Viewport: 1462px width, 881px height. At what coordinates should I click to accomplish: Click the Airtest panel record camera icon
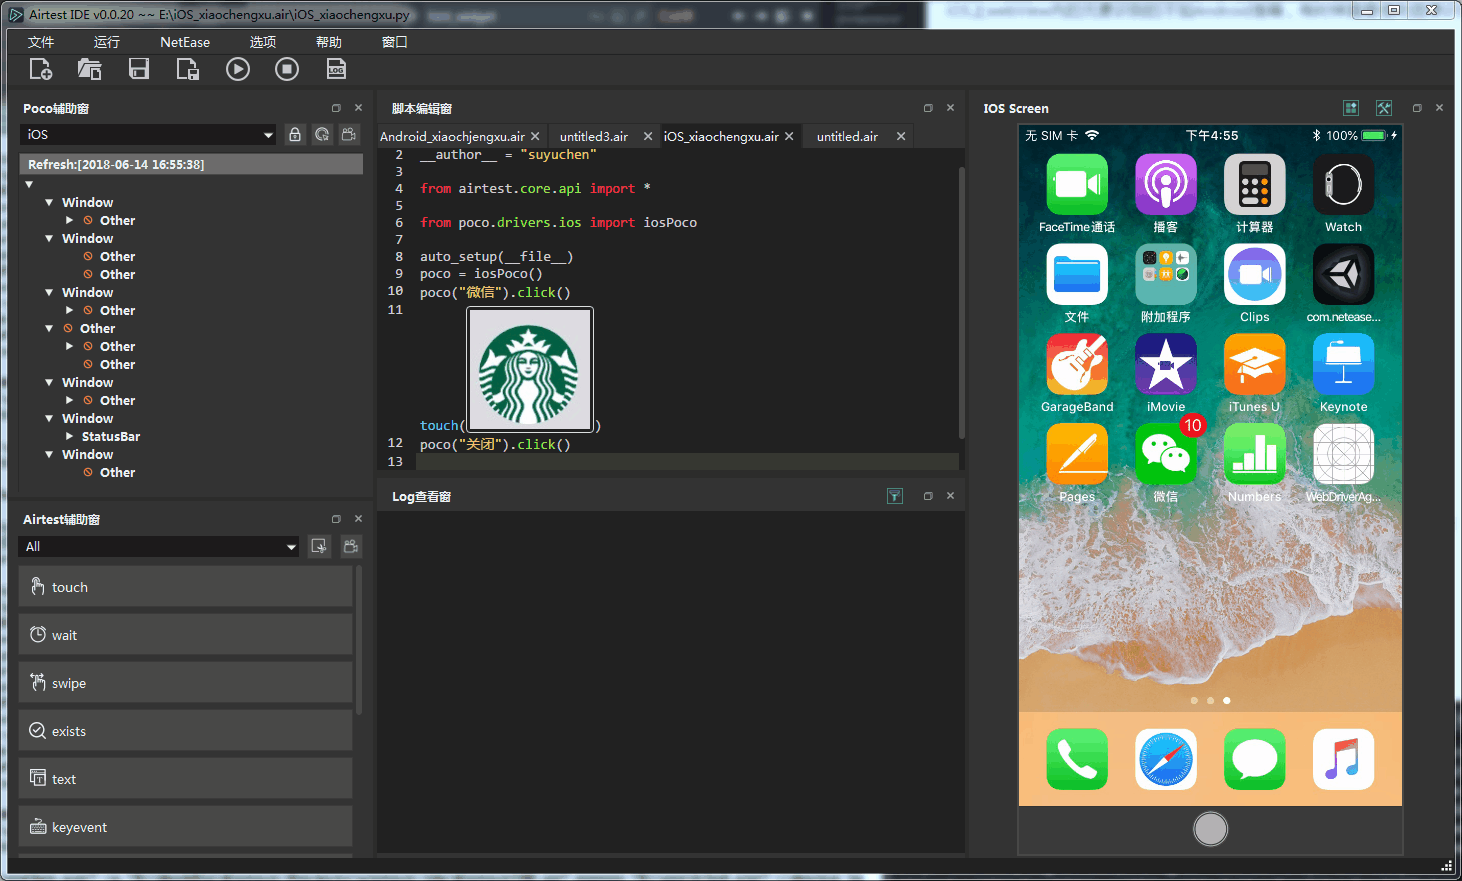point(351,547)
